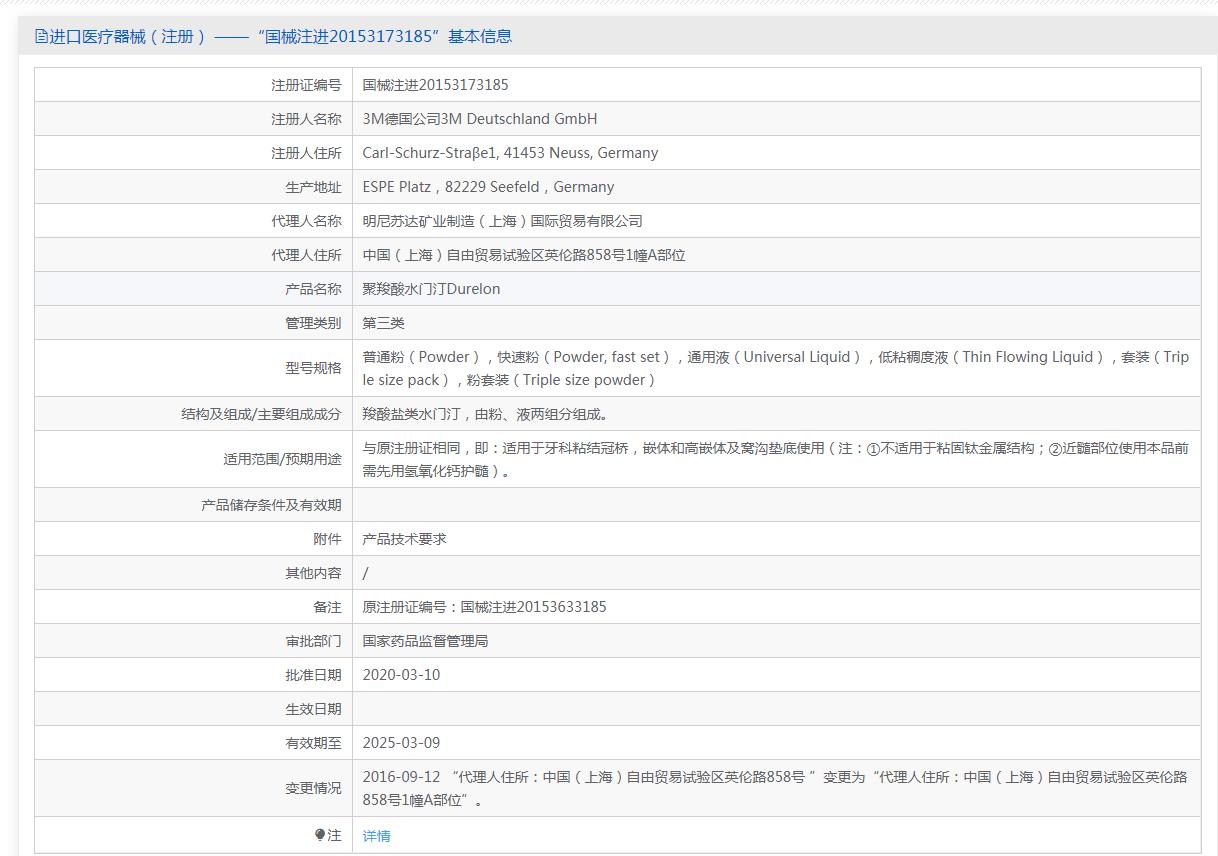Click the 代理人名称 label

click(306, 221)
